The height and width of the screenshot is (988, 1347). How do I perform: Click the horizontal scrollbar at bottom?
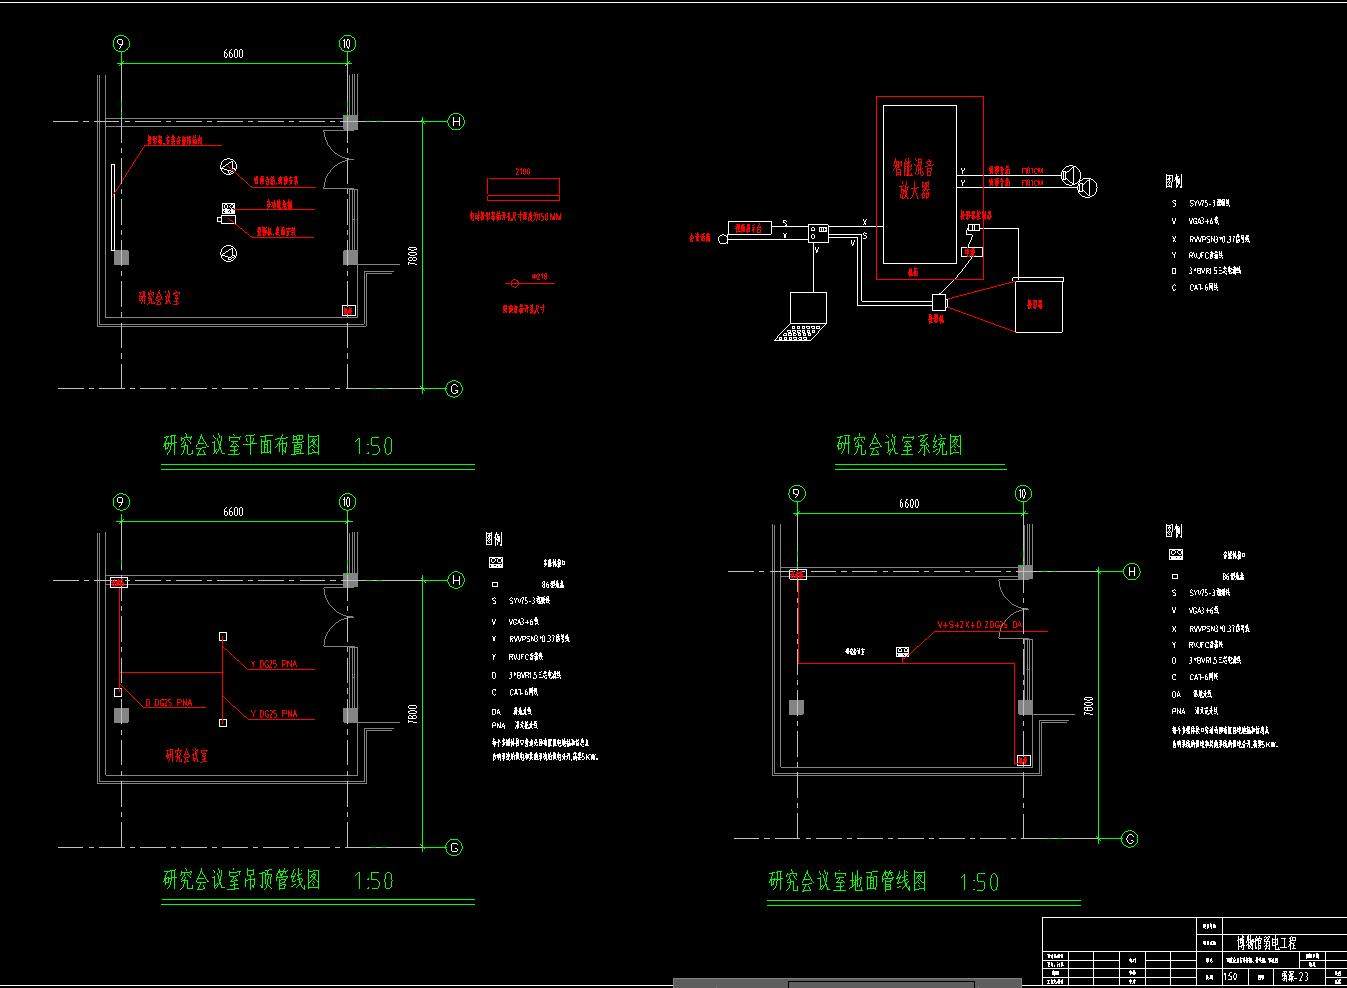tap(880, 984)
